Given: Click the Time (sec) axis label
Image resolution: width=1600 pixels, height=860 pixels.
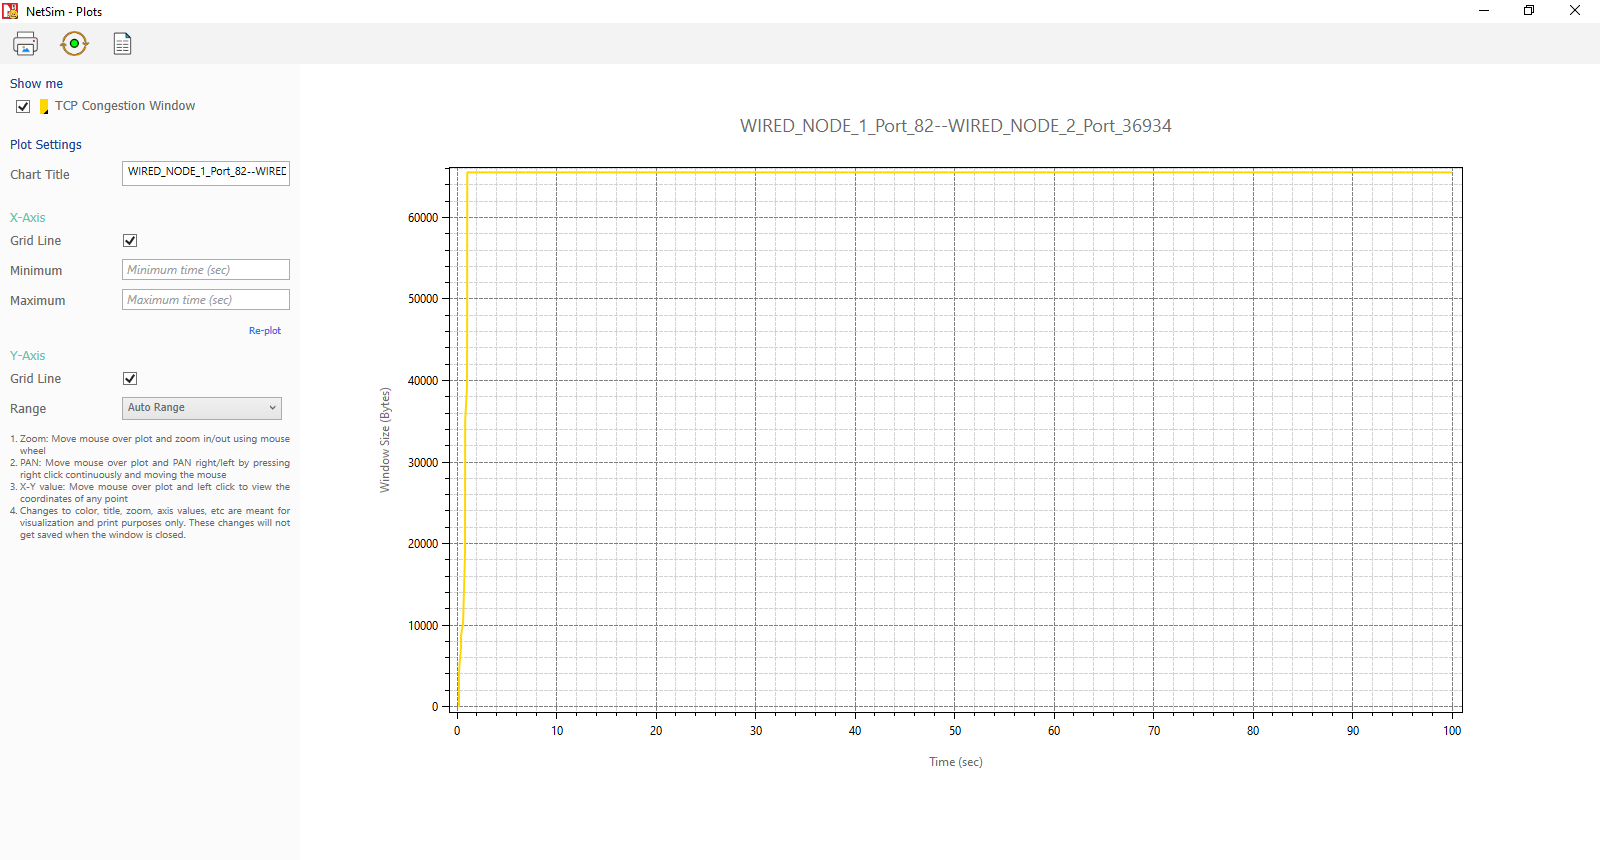Looking at the screenshot, I should point(955,762).
